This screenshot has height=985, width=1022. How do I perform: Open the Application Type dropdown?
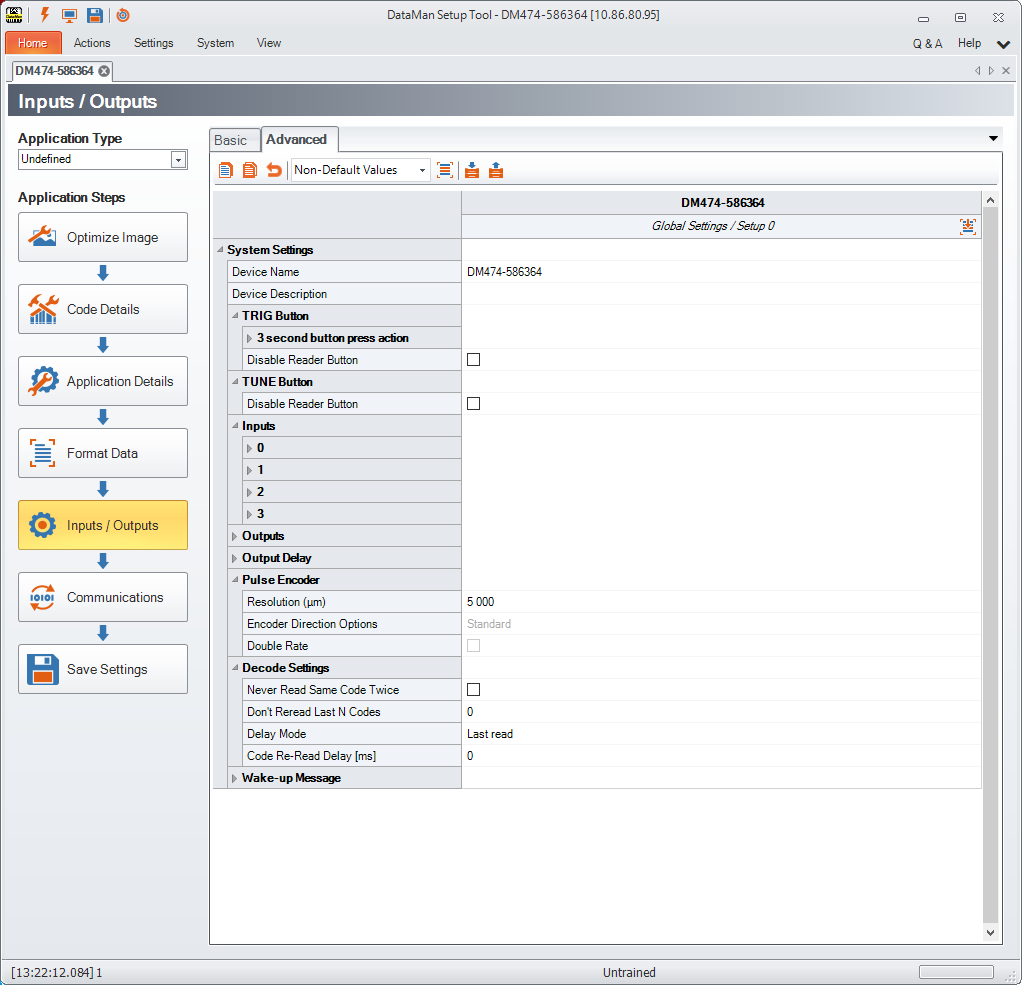(x=178, y=160)
